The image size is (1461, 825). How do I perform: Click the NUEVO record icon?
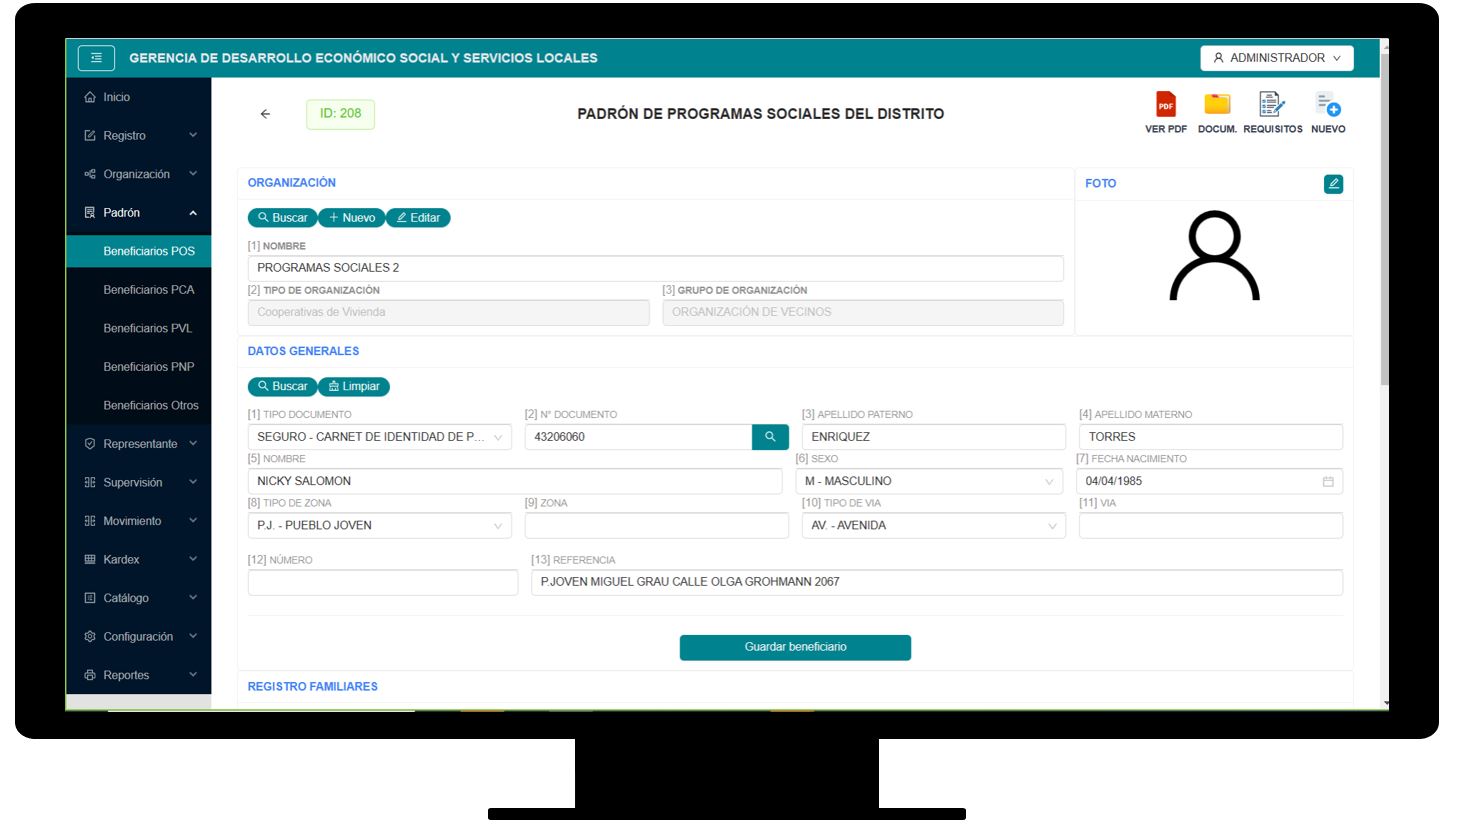coord(1328,106)
